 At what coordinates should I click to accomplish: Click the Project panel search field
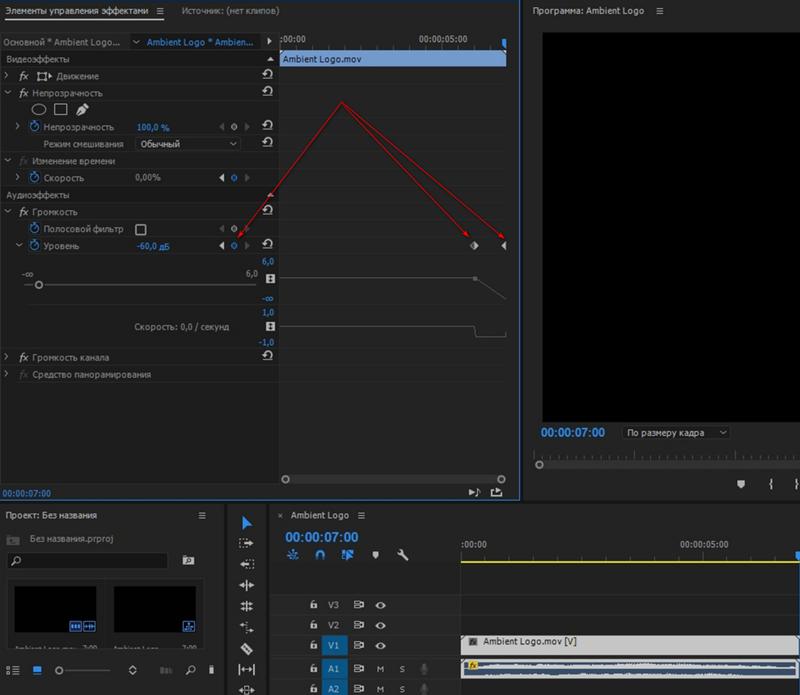pyautogui.click(x=88, y=560)
